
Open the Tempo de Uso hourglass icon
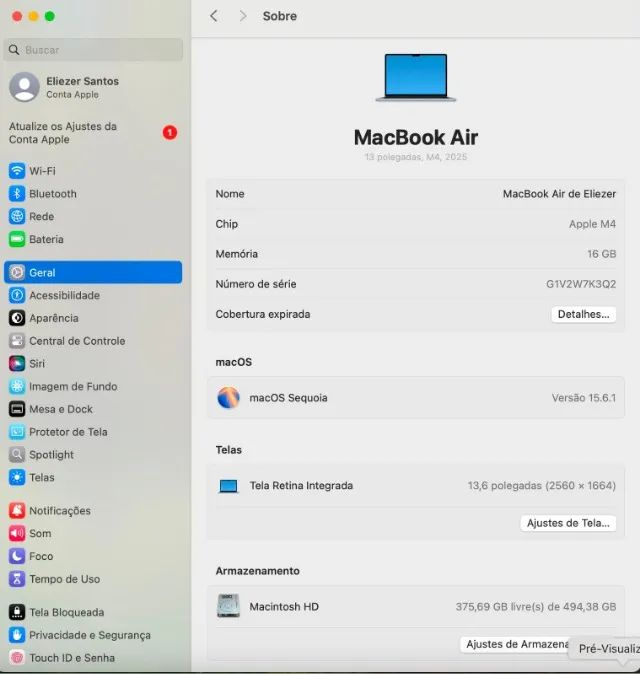tap(17, 579)
